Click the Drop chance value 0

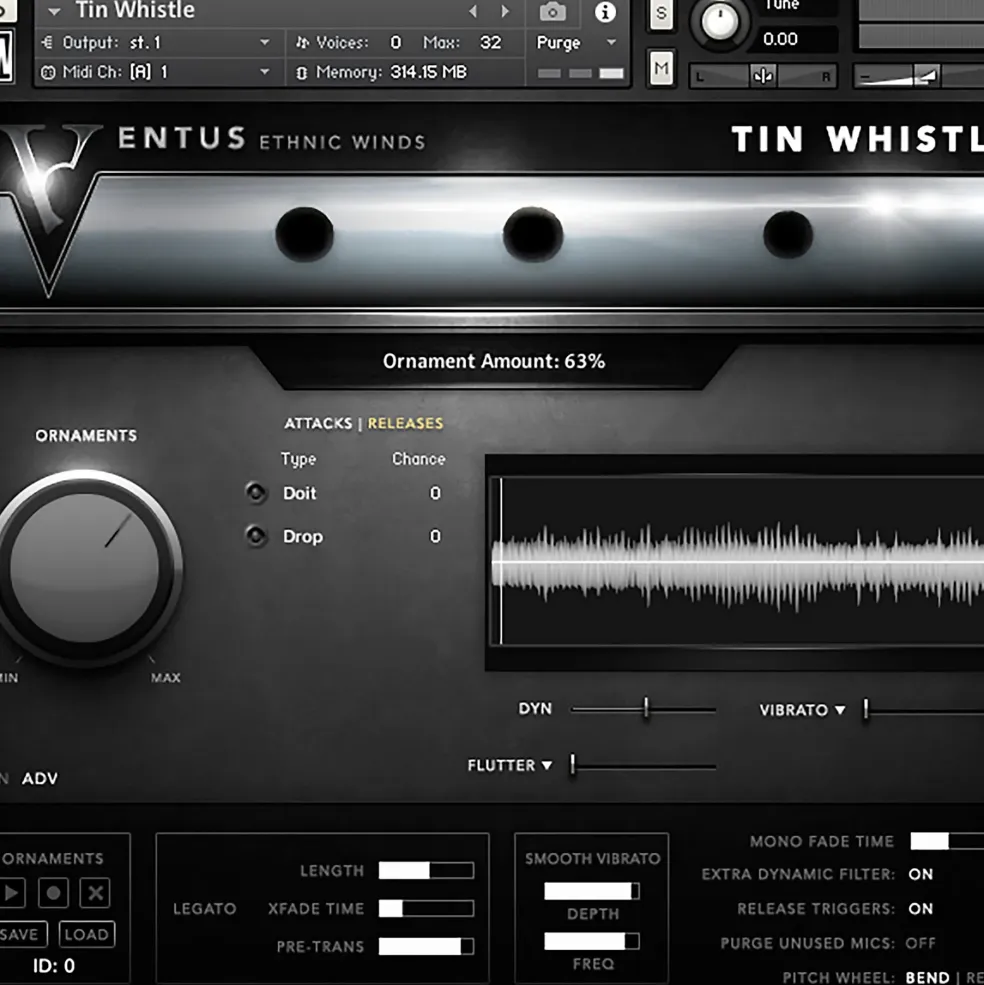[435, 536]
